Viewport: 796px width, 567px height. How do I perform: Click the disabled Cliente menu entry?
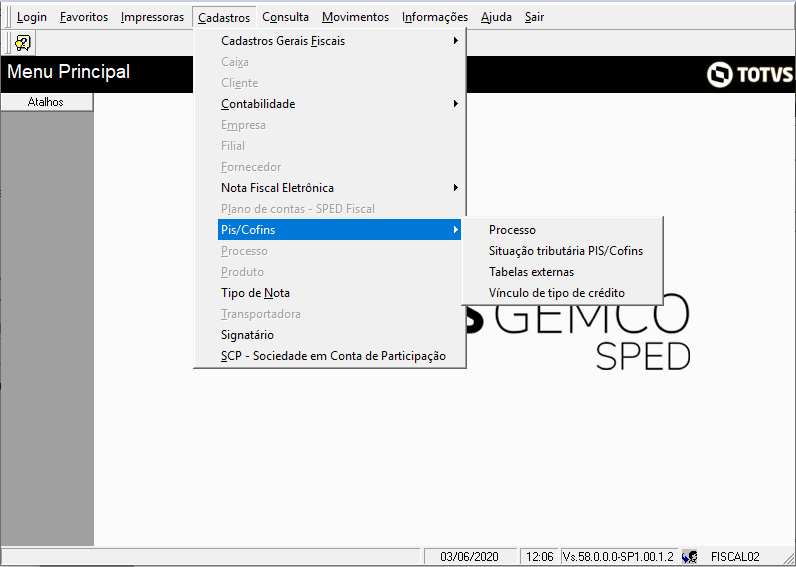click(339, 83)
